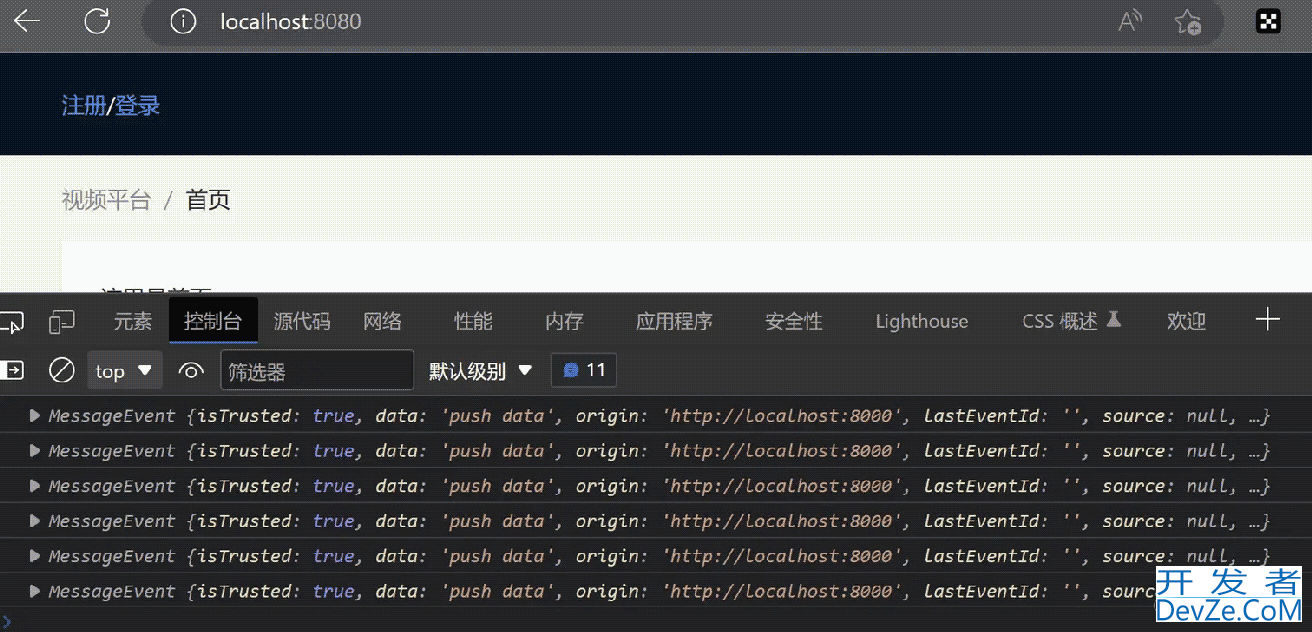Open the QR code extension icon
This screenshot has height=632, width=1312.
click(1268, 21)
